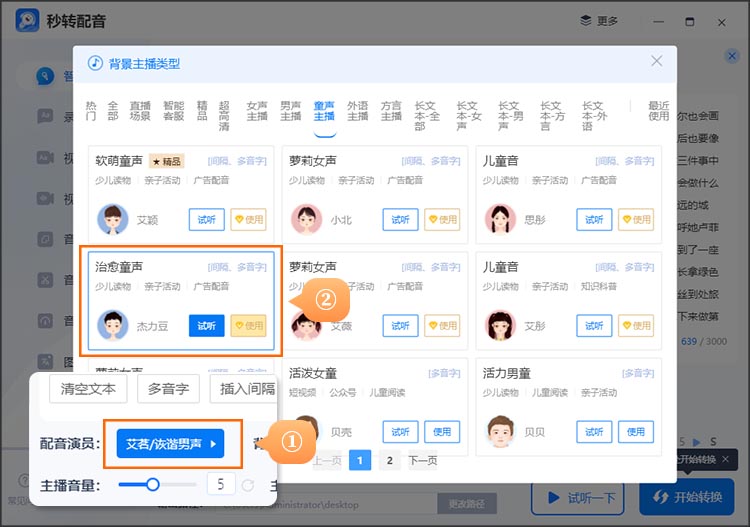Image resolution: width=750 pixels, height=527 pixels.
Task: Go to page 2 of voices
Action: coord(389,461)
